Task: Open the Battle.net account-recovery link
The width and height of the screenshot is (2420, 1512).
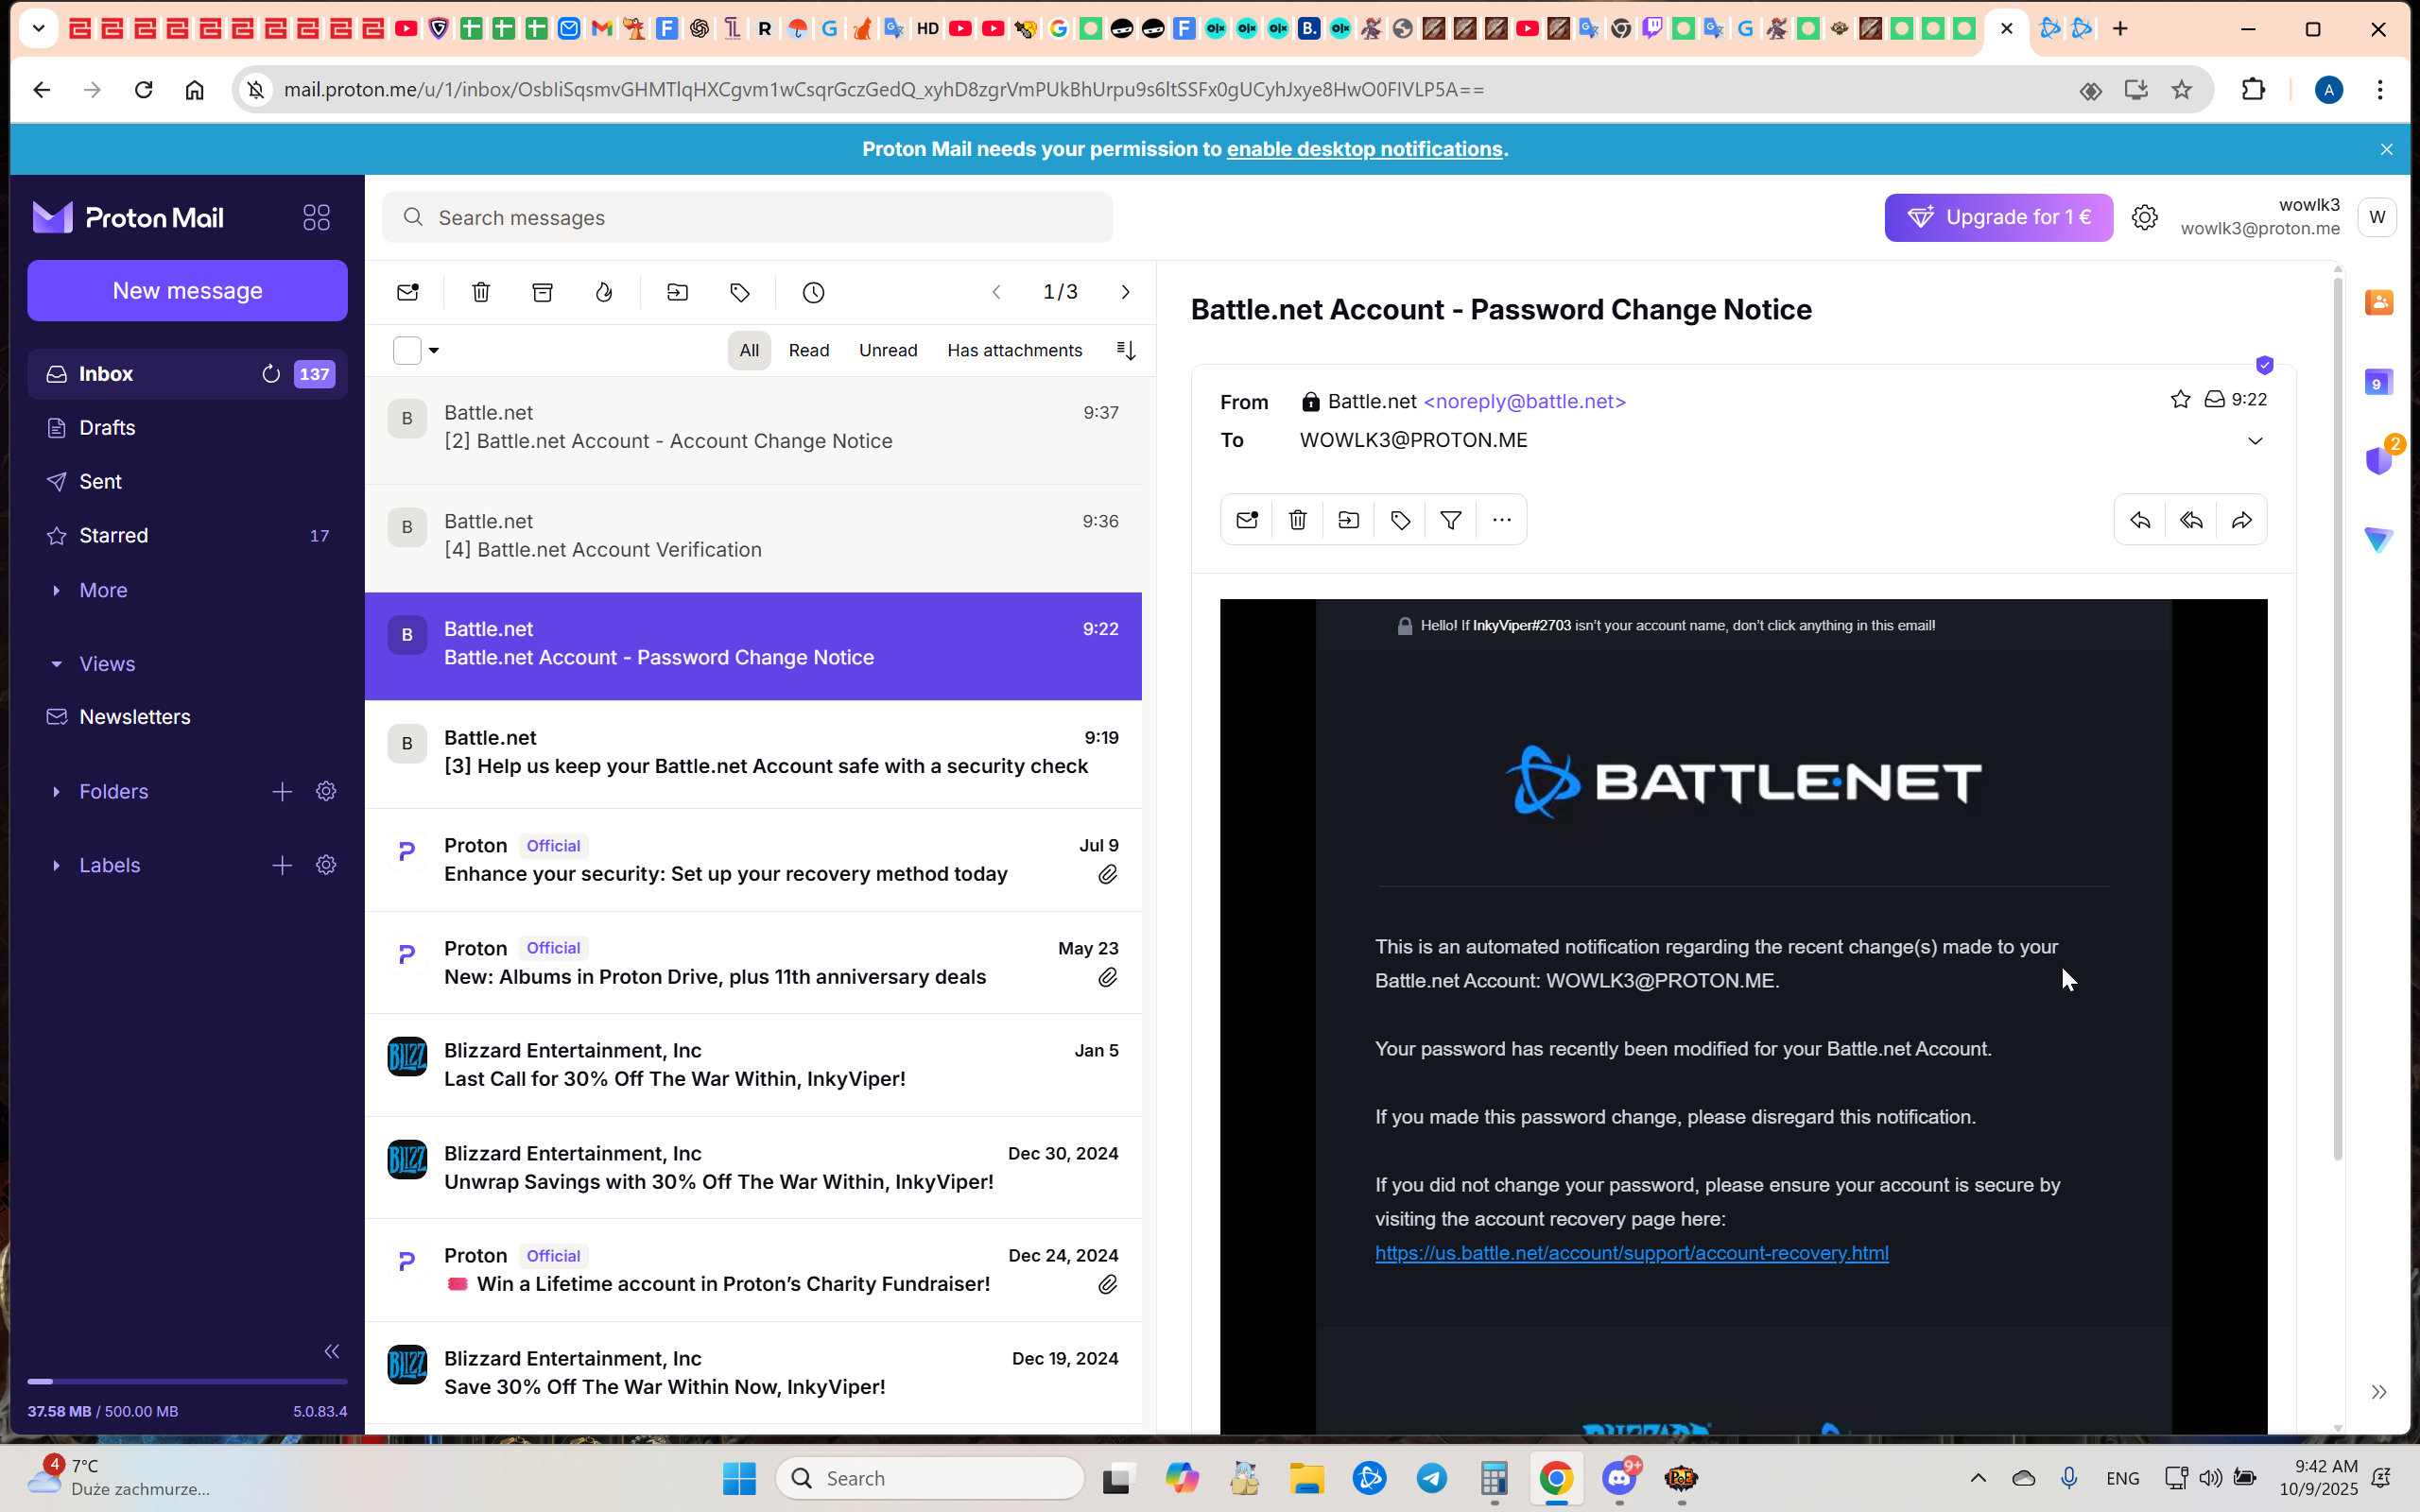Action: 1631,1253
